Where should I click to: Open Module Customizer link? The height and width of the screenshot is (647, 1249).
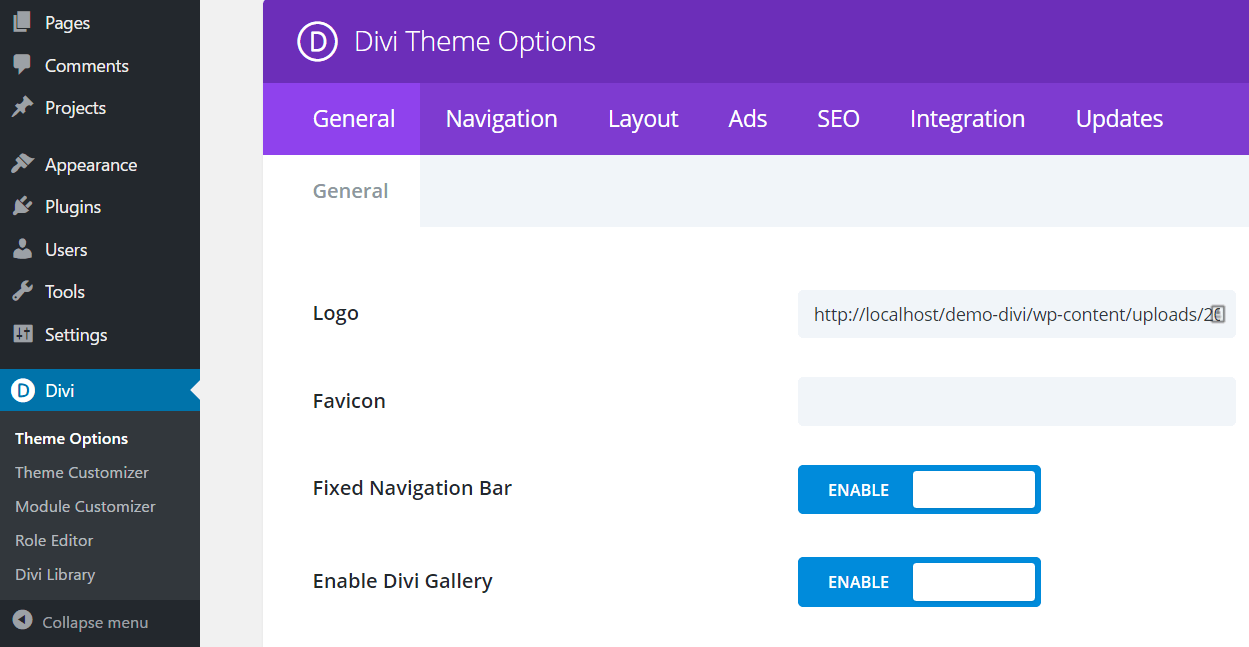coord(85,506)
